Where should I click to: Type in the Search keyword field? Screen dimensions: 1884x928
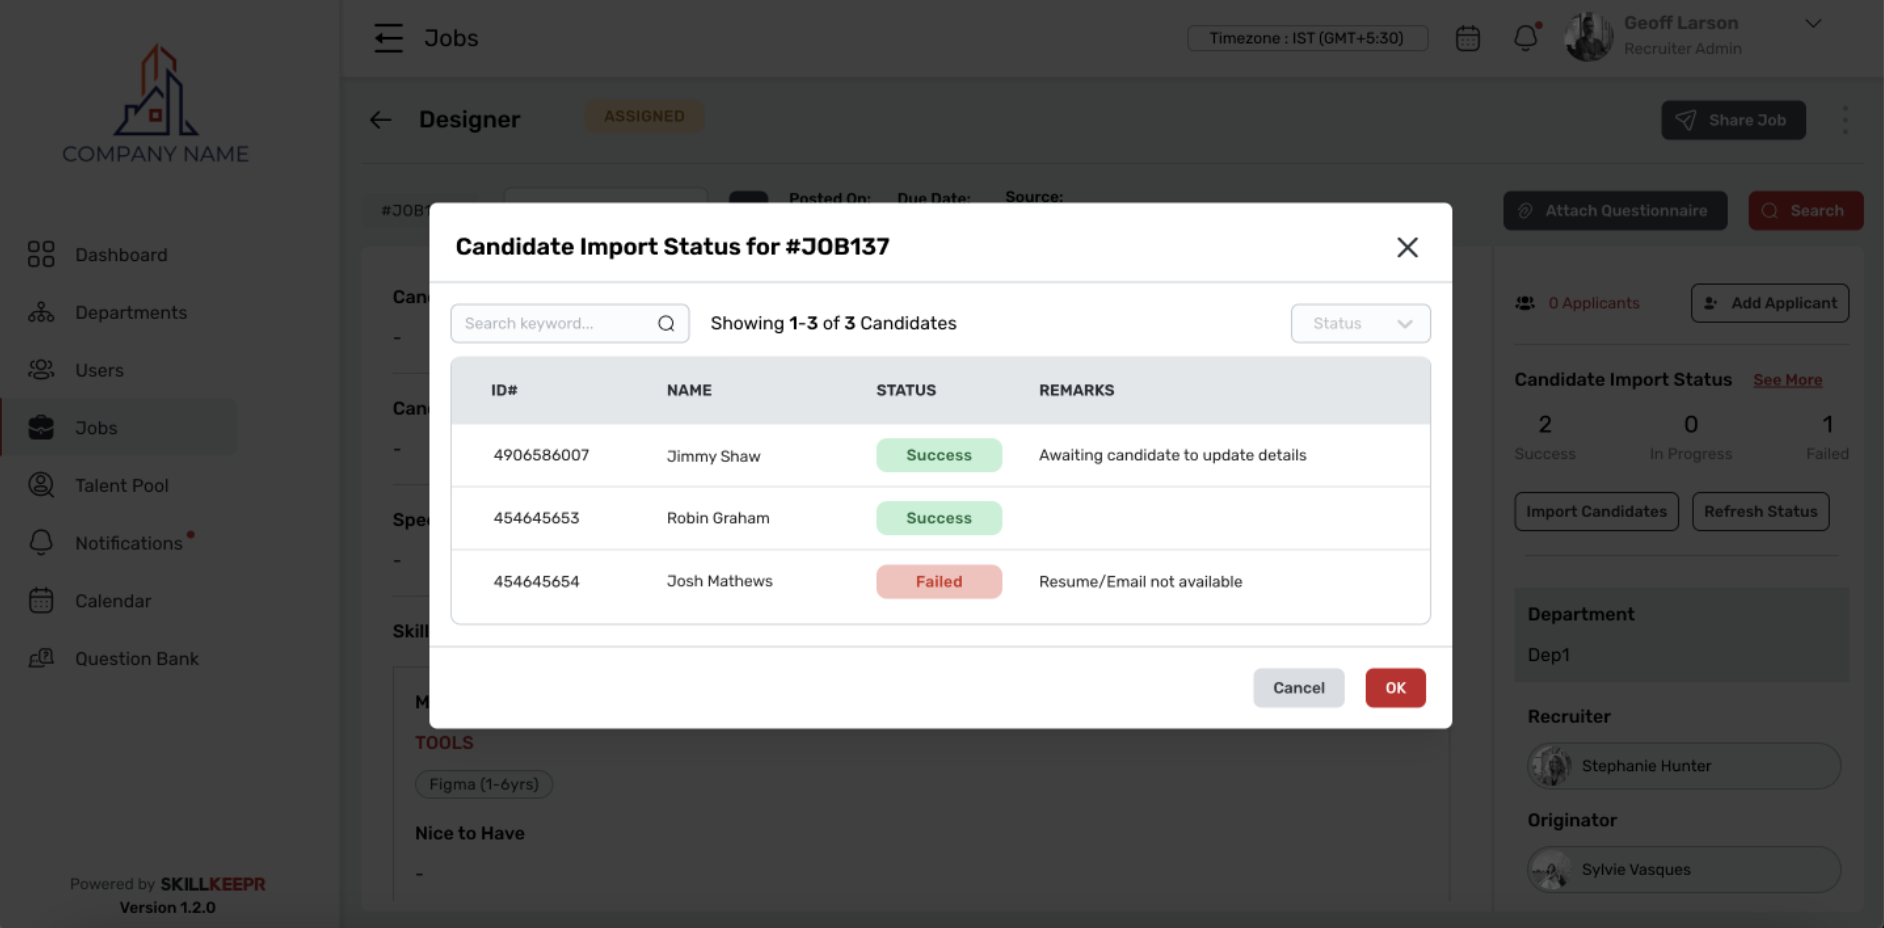555,323
